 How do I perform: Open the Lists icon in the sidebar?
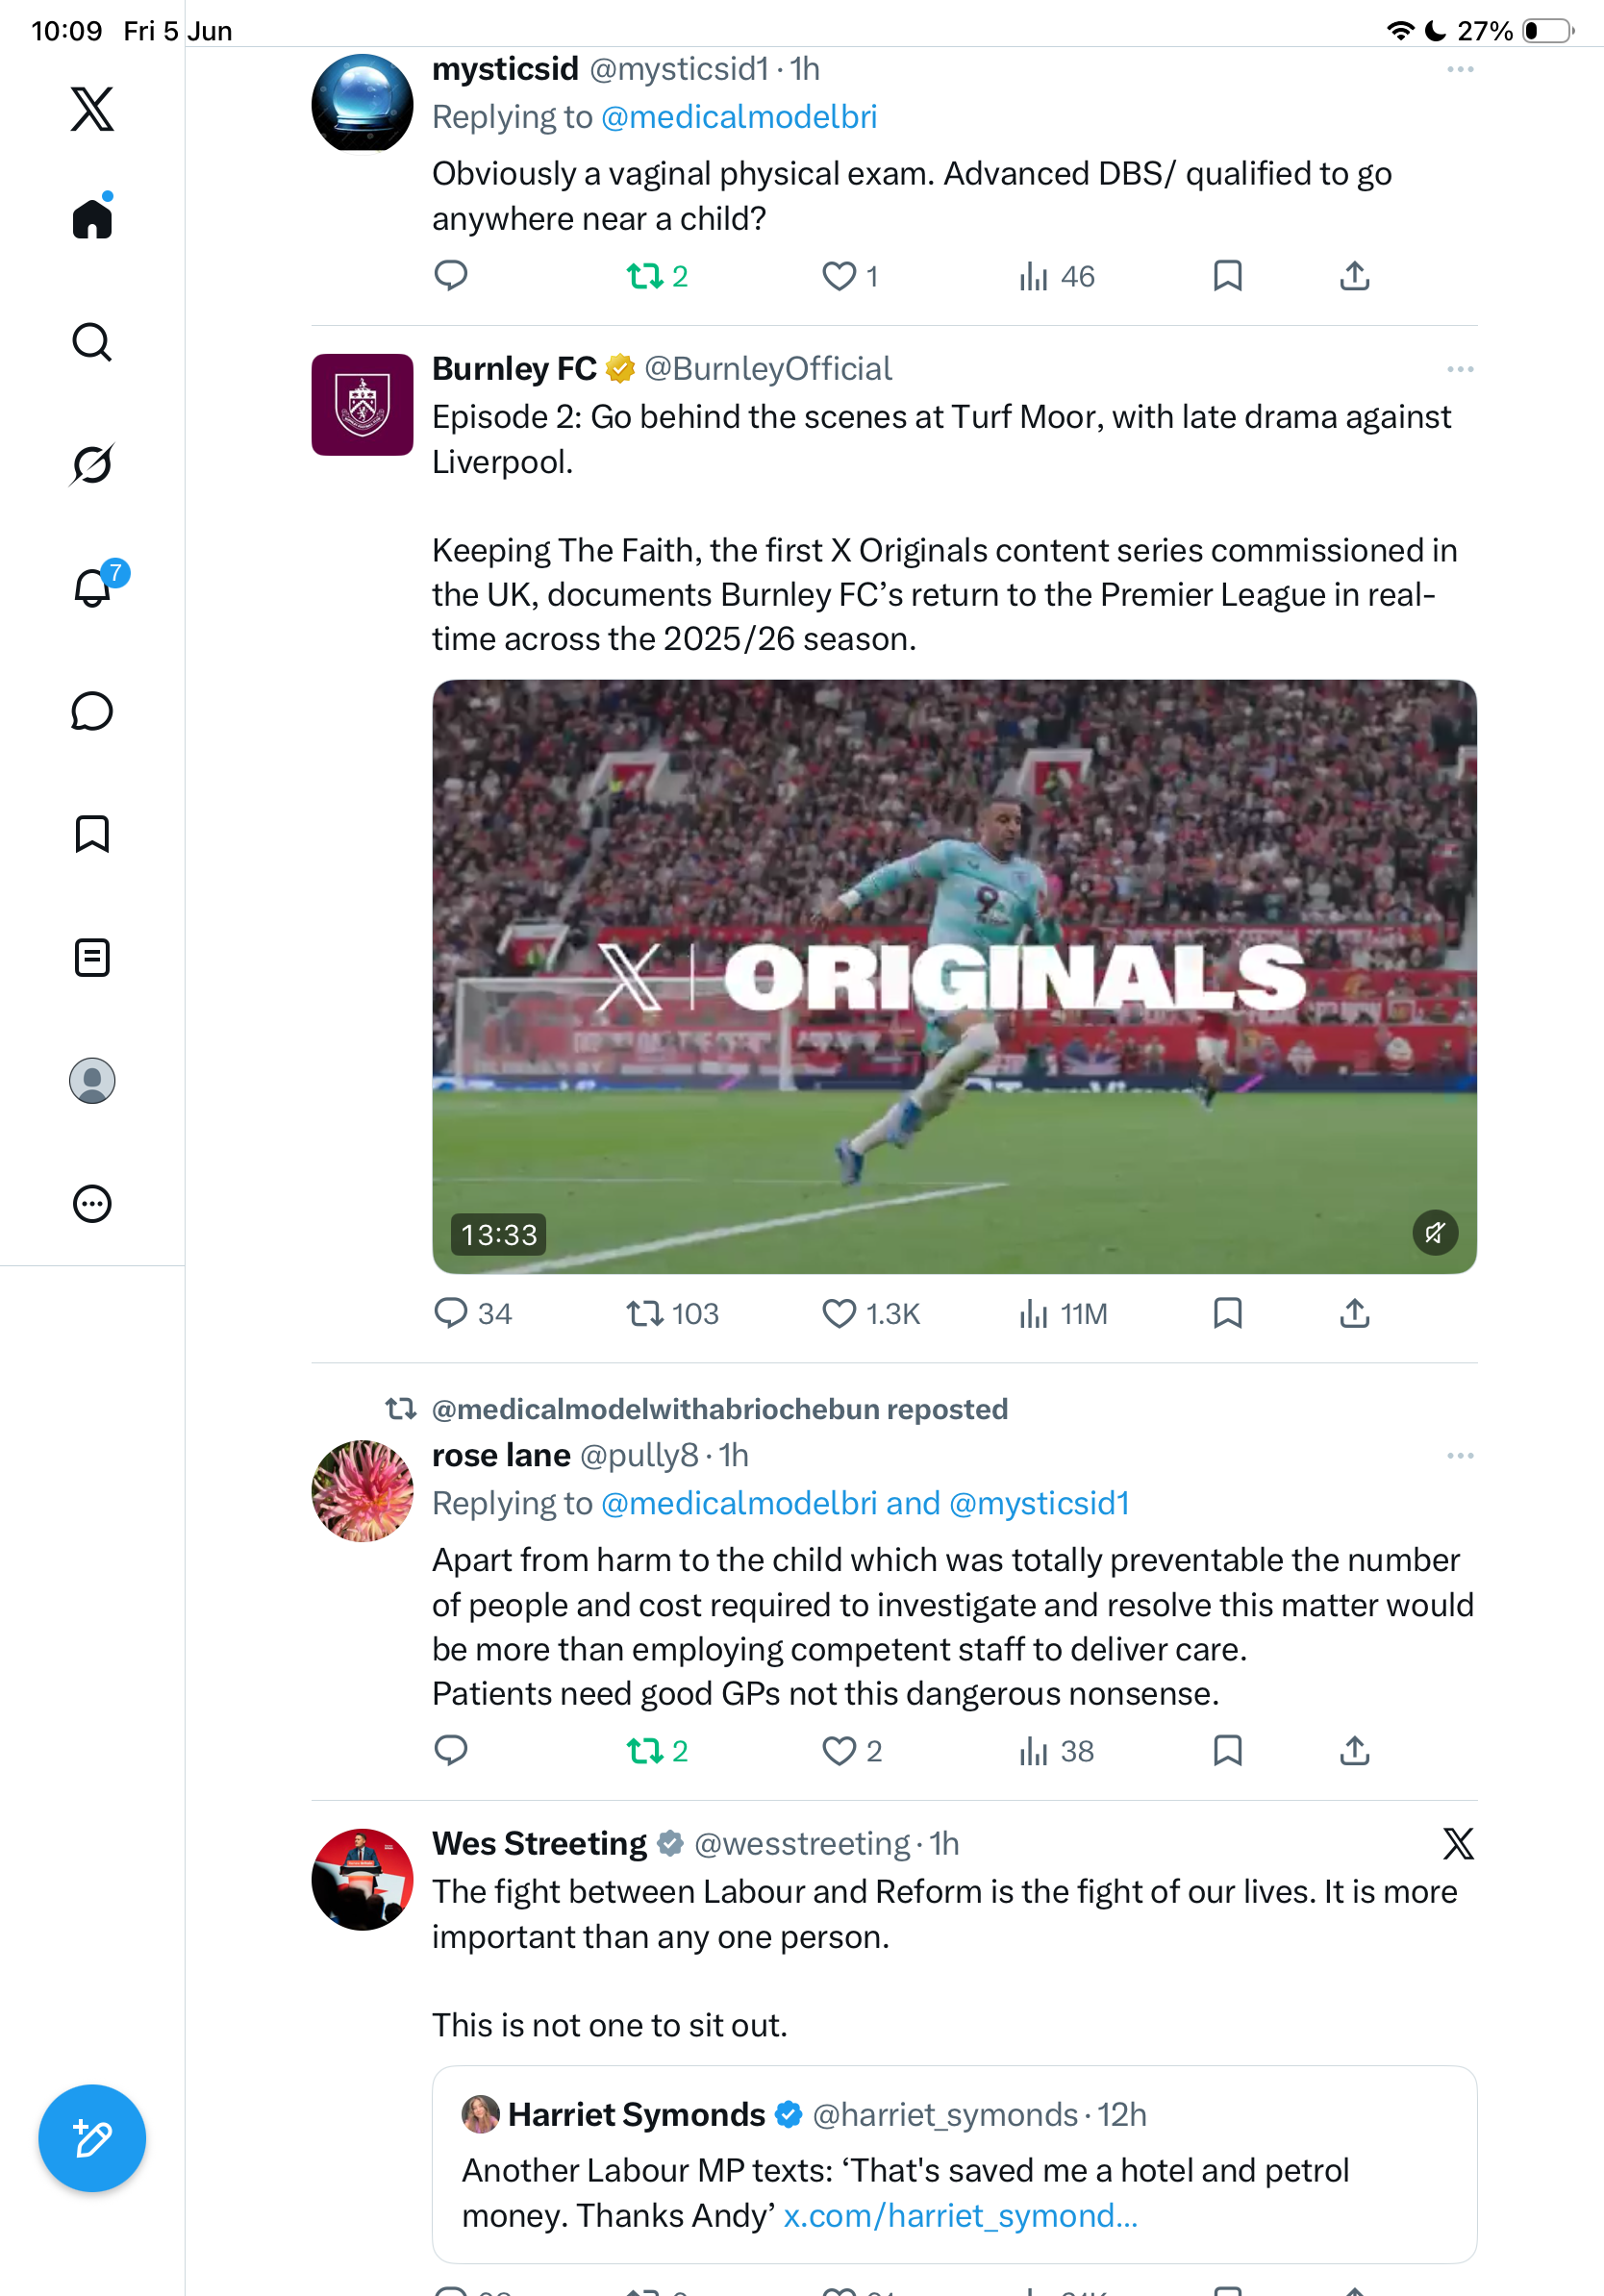[x=92, y=957]
